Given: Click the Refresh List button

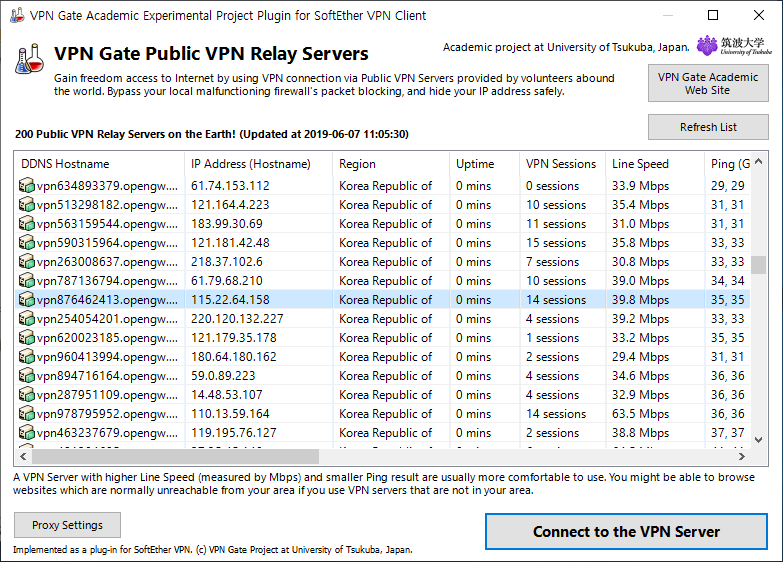Looking at the screenshot, I should pyautogui.click(x=708, y=127).
